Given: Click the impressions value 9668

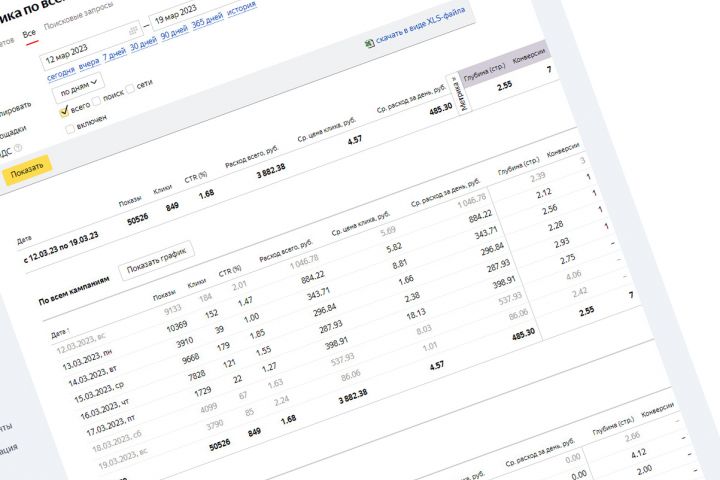Looking at the screenshot, I should 190,359.
